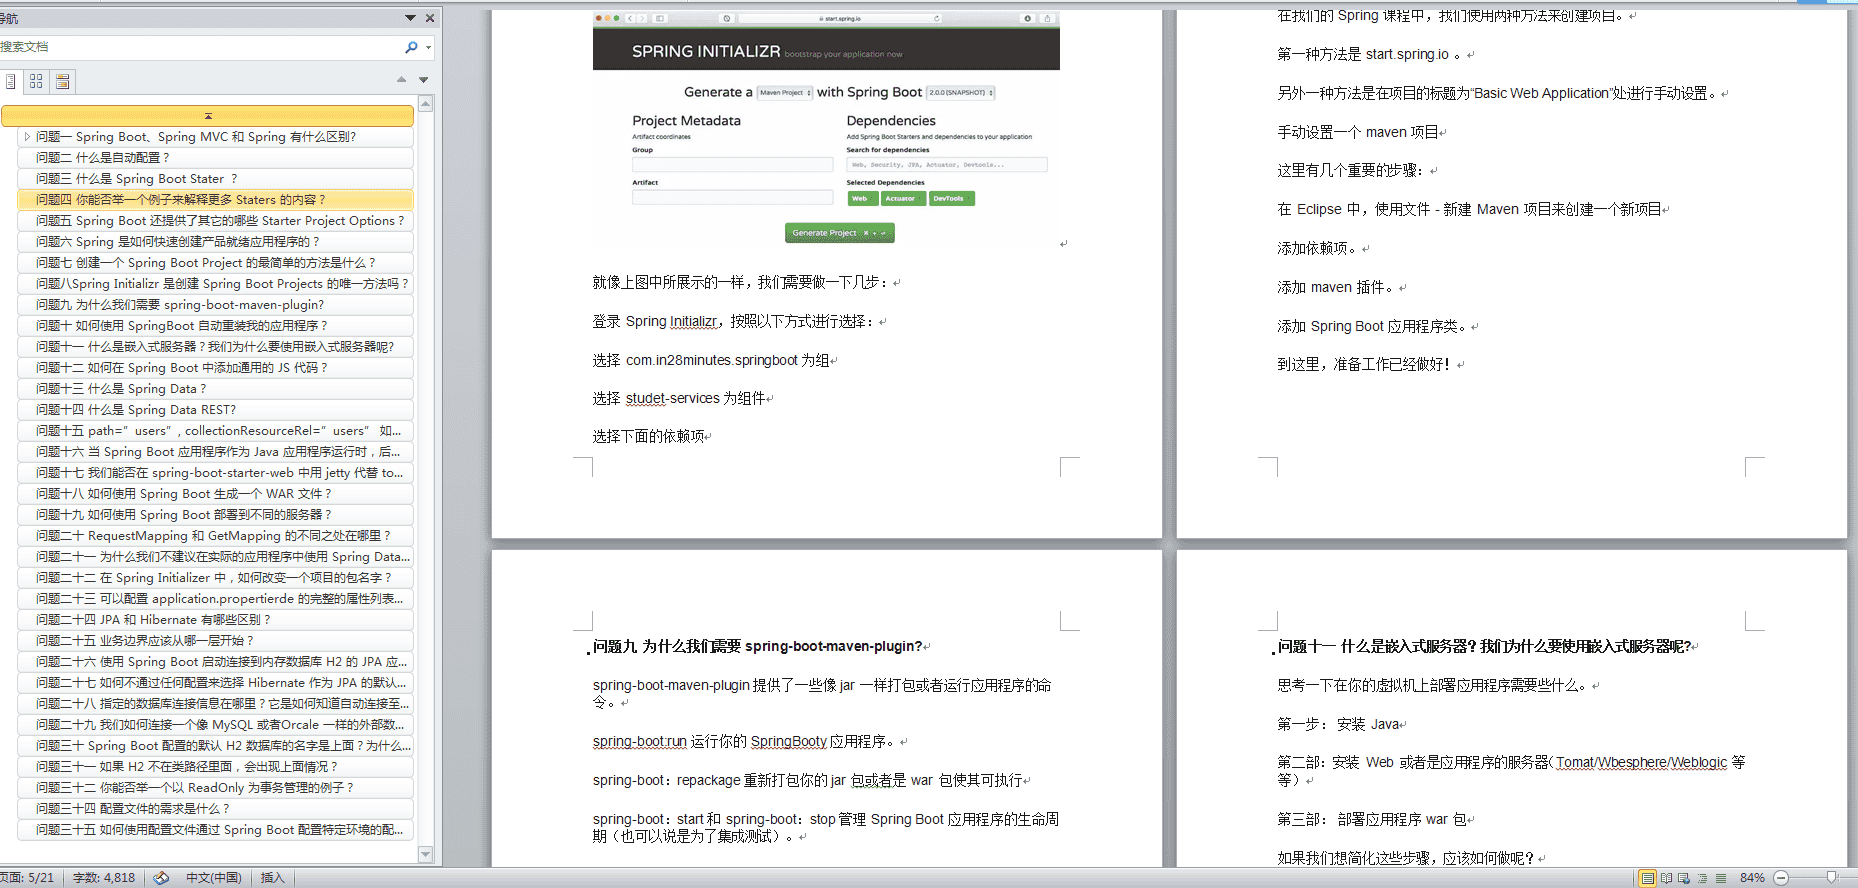Switch to Web Layout view

[1684, 878]
